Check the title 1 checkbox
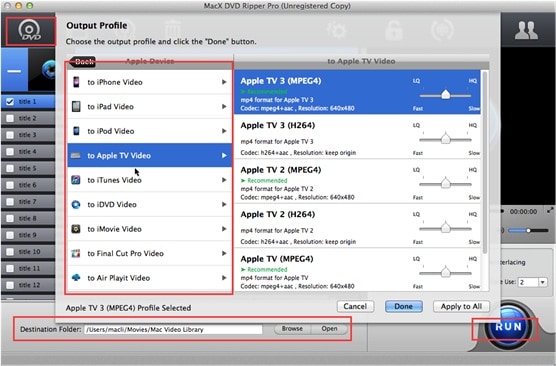The image size is (556, 366). [10, 102]
